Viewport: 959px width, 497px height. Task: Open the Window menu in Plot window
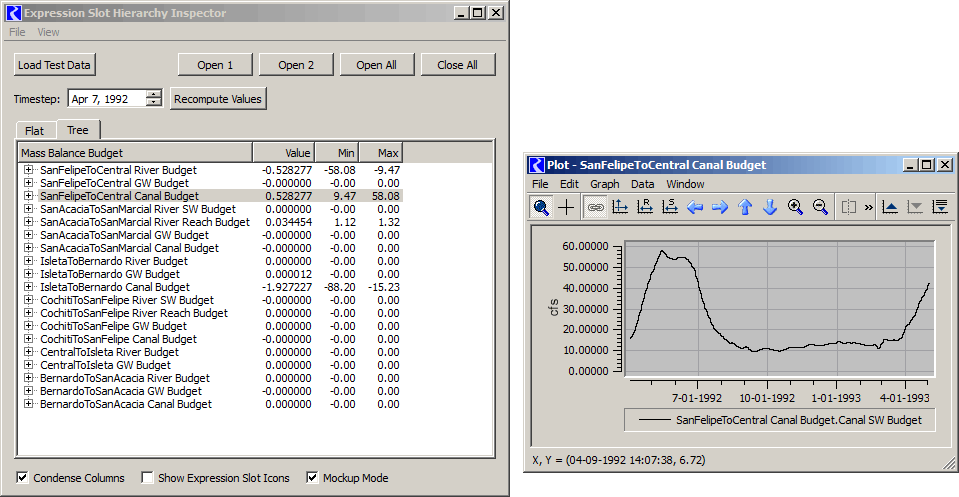[685, 184]
